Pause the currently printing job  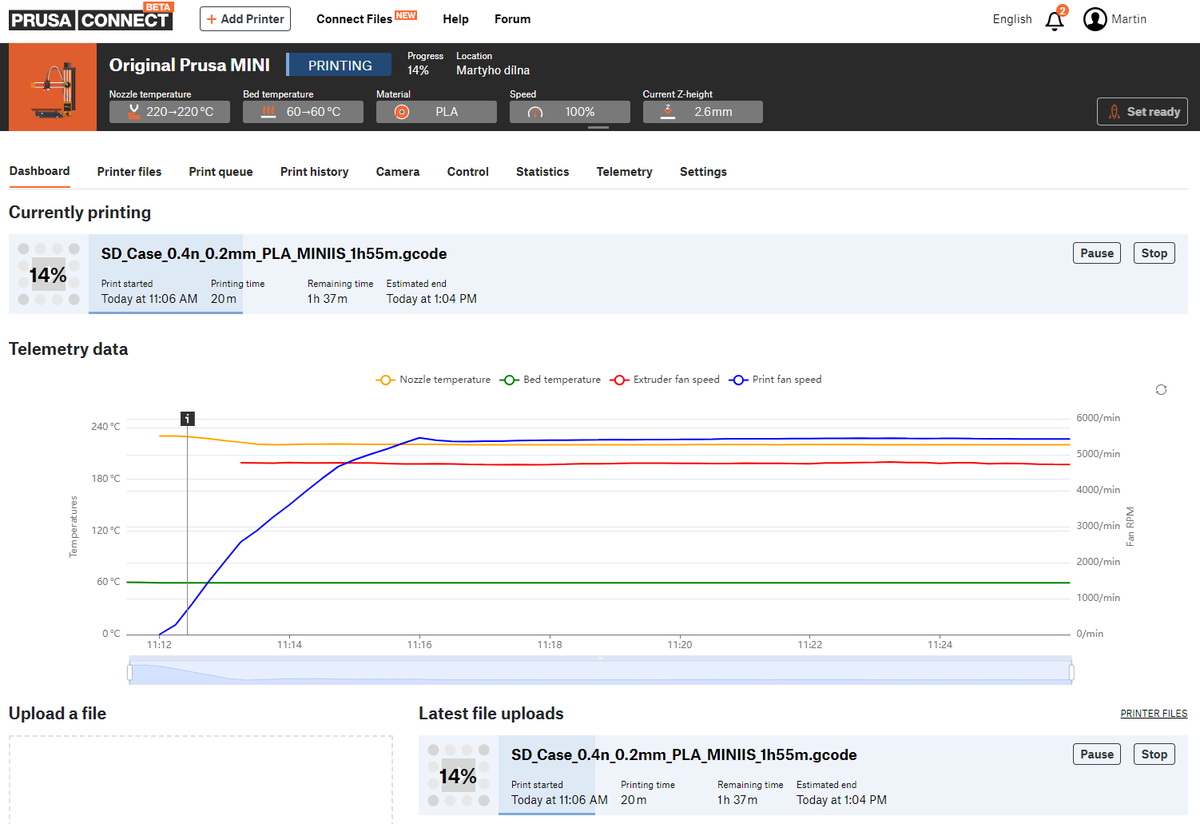[x=1097, y=253]
